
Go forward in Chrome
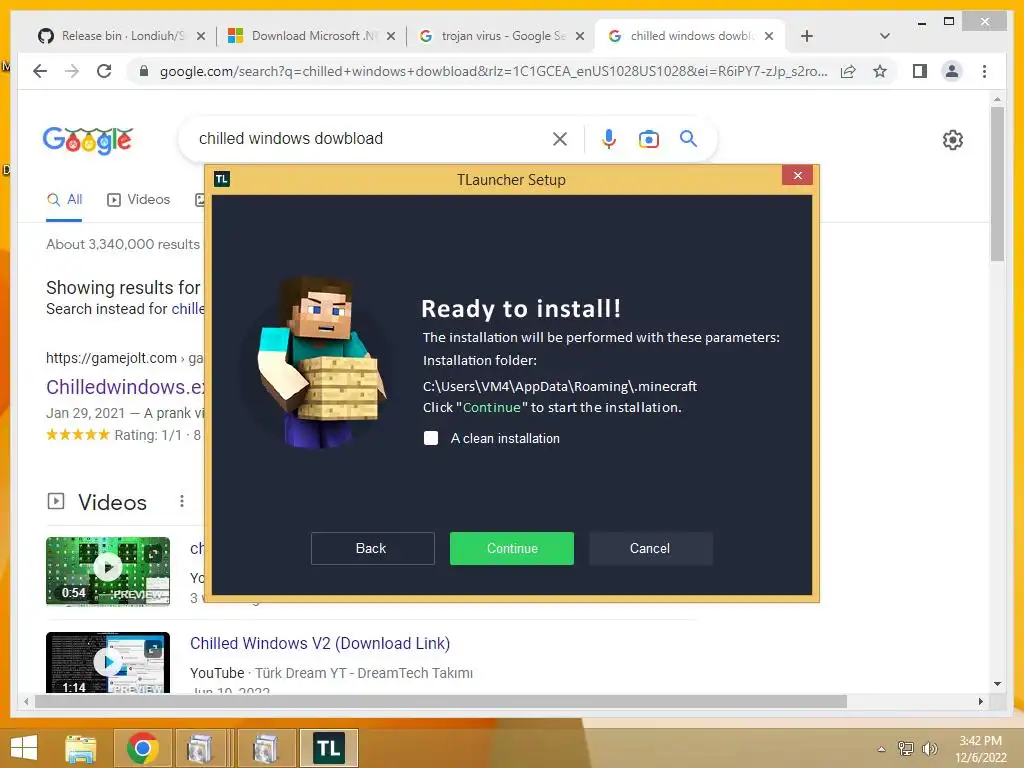72,71
